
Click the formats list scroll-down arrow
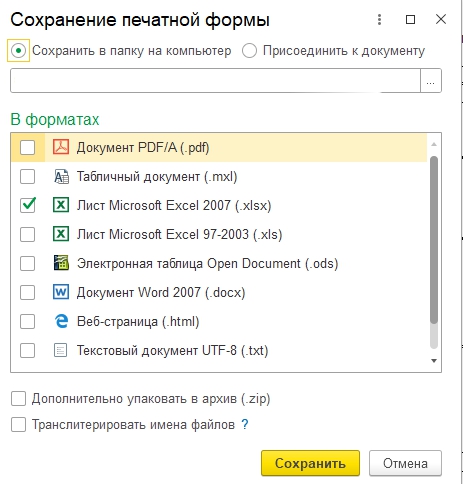pyautogui.click(x=434, y=361)
